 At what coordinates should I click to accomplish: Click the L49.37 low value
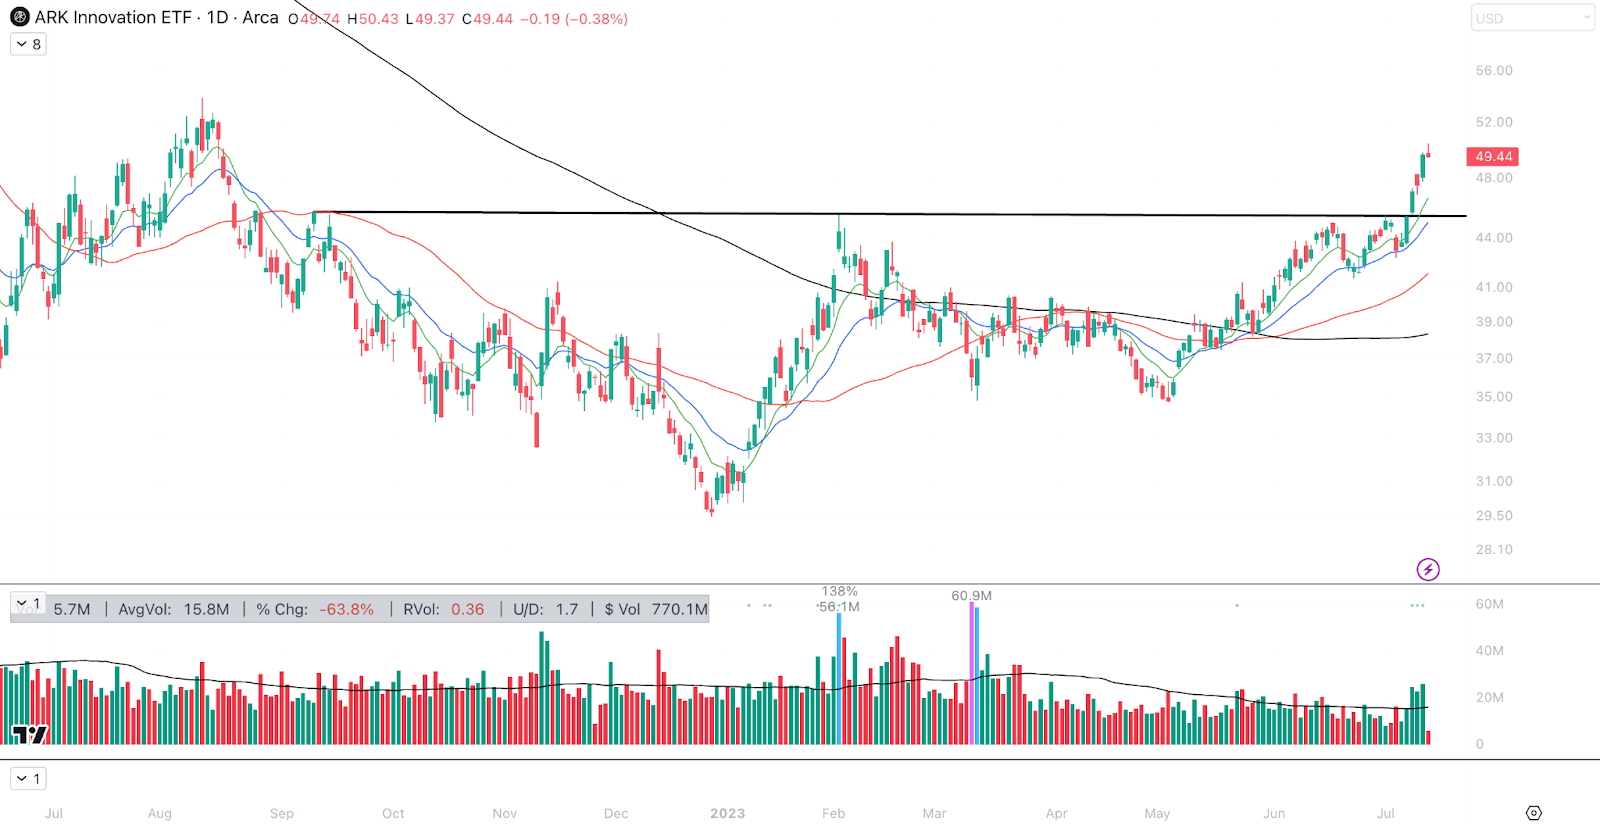click(430, 19)
